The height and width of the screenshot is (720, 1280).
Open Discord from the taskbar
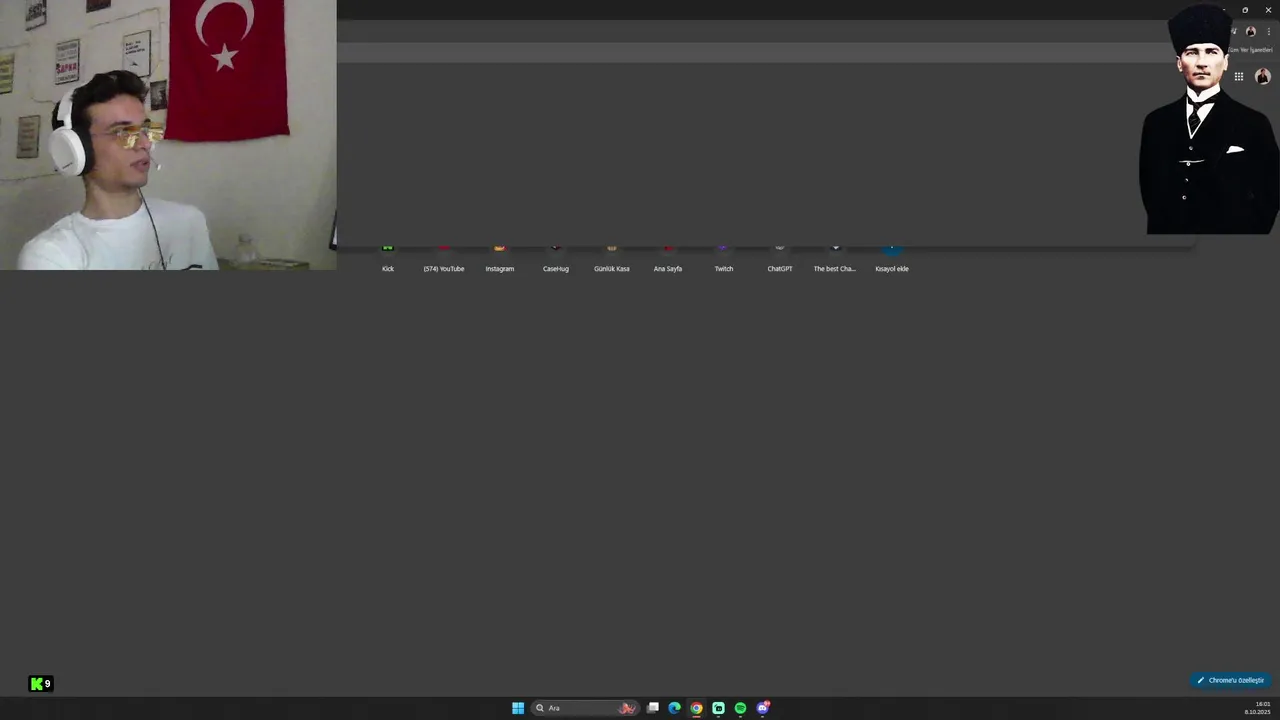[x=763, y=708]
